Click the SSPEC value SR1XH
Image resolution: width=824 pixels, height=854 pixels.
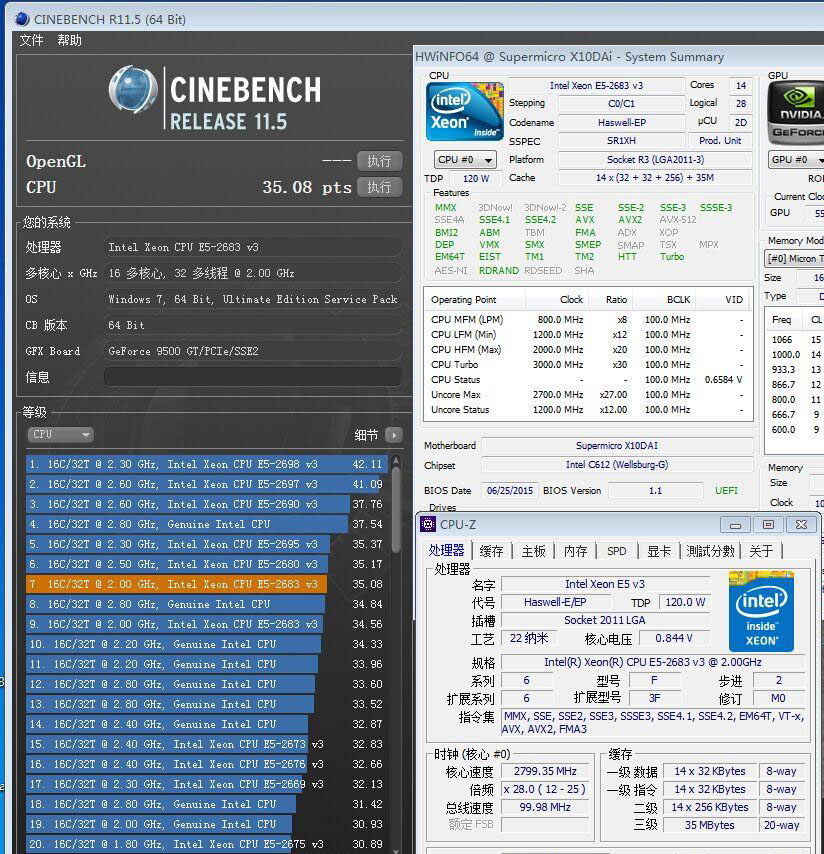click(621, 141)
